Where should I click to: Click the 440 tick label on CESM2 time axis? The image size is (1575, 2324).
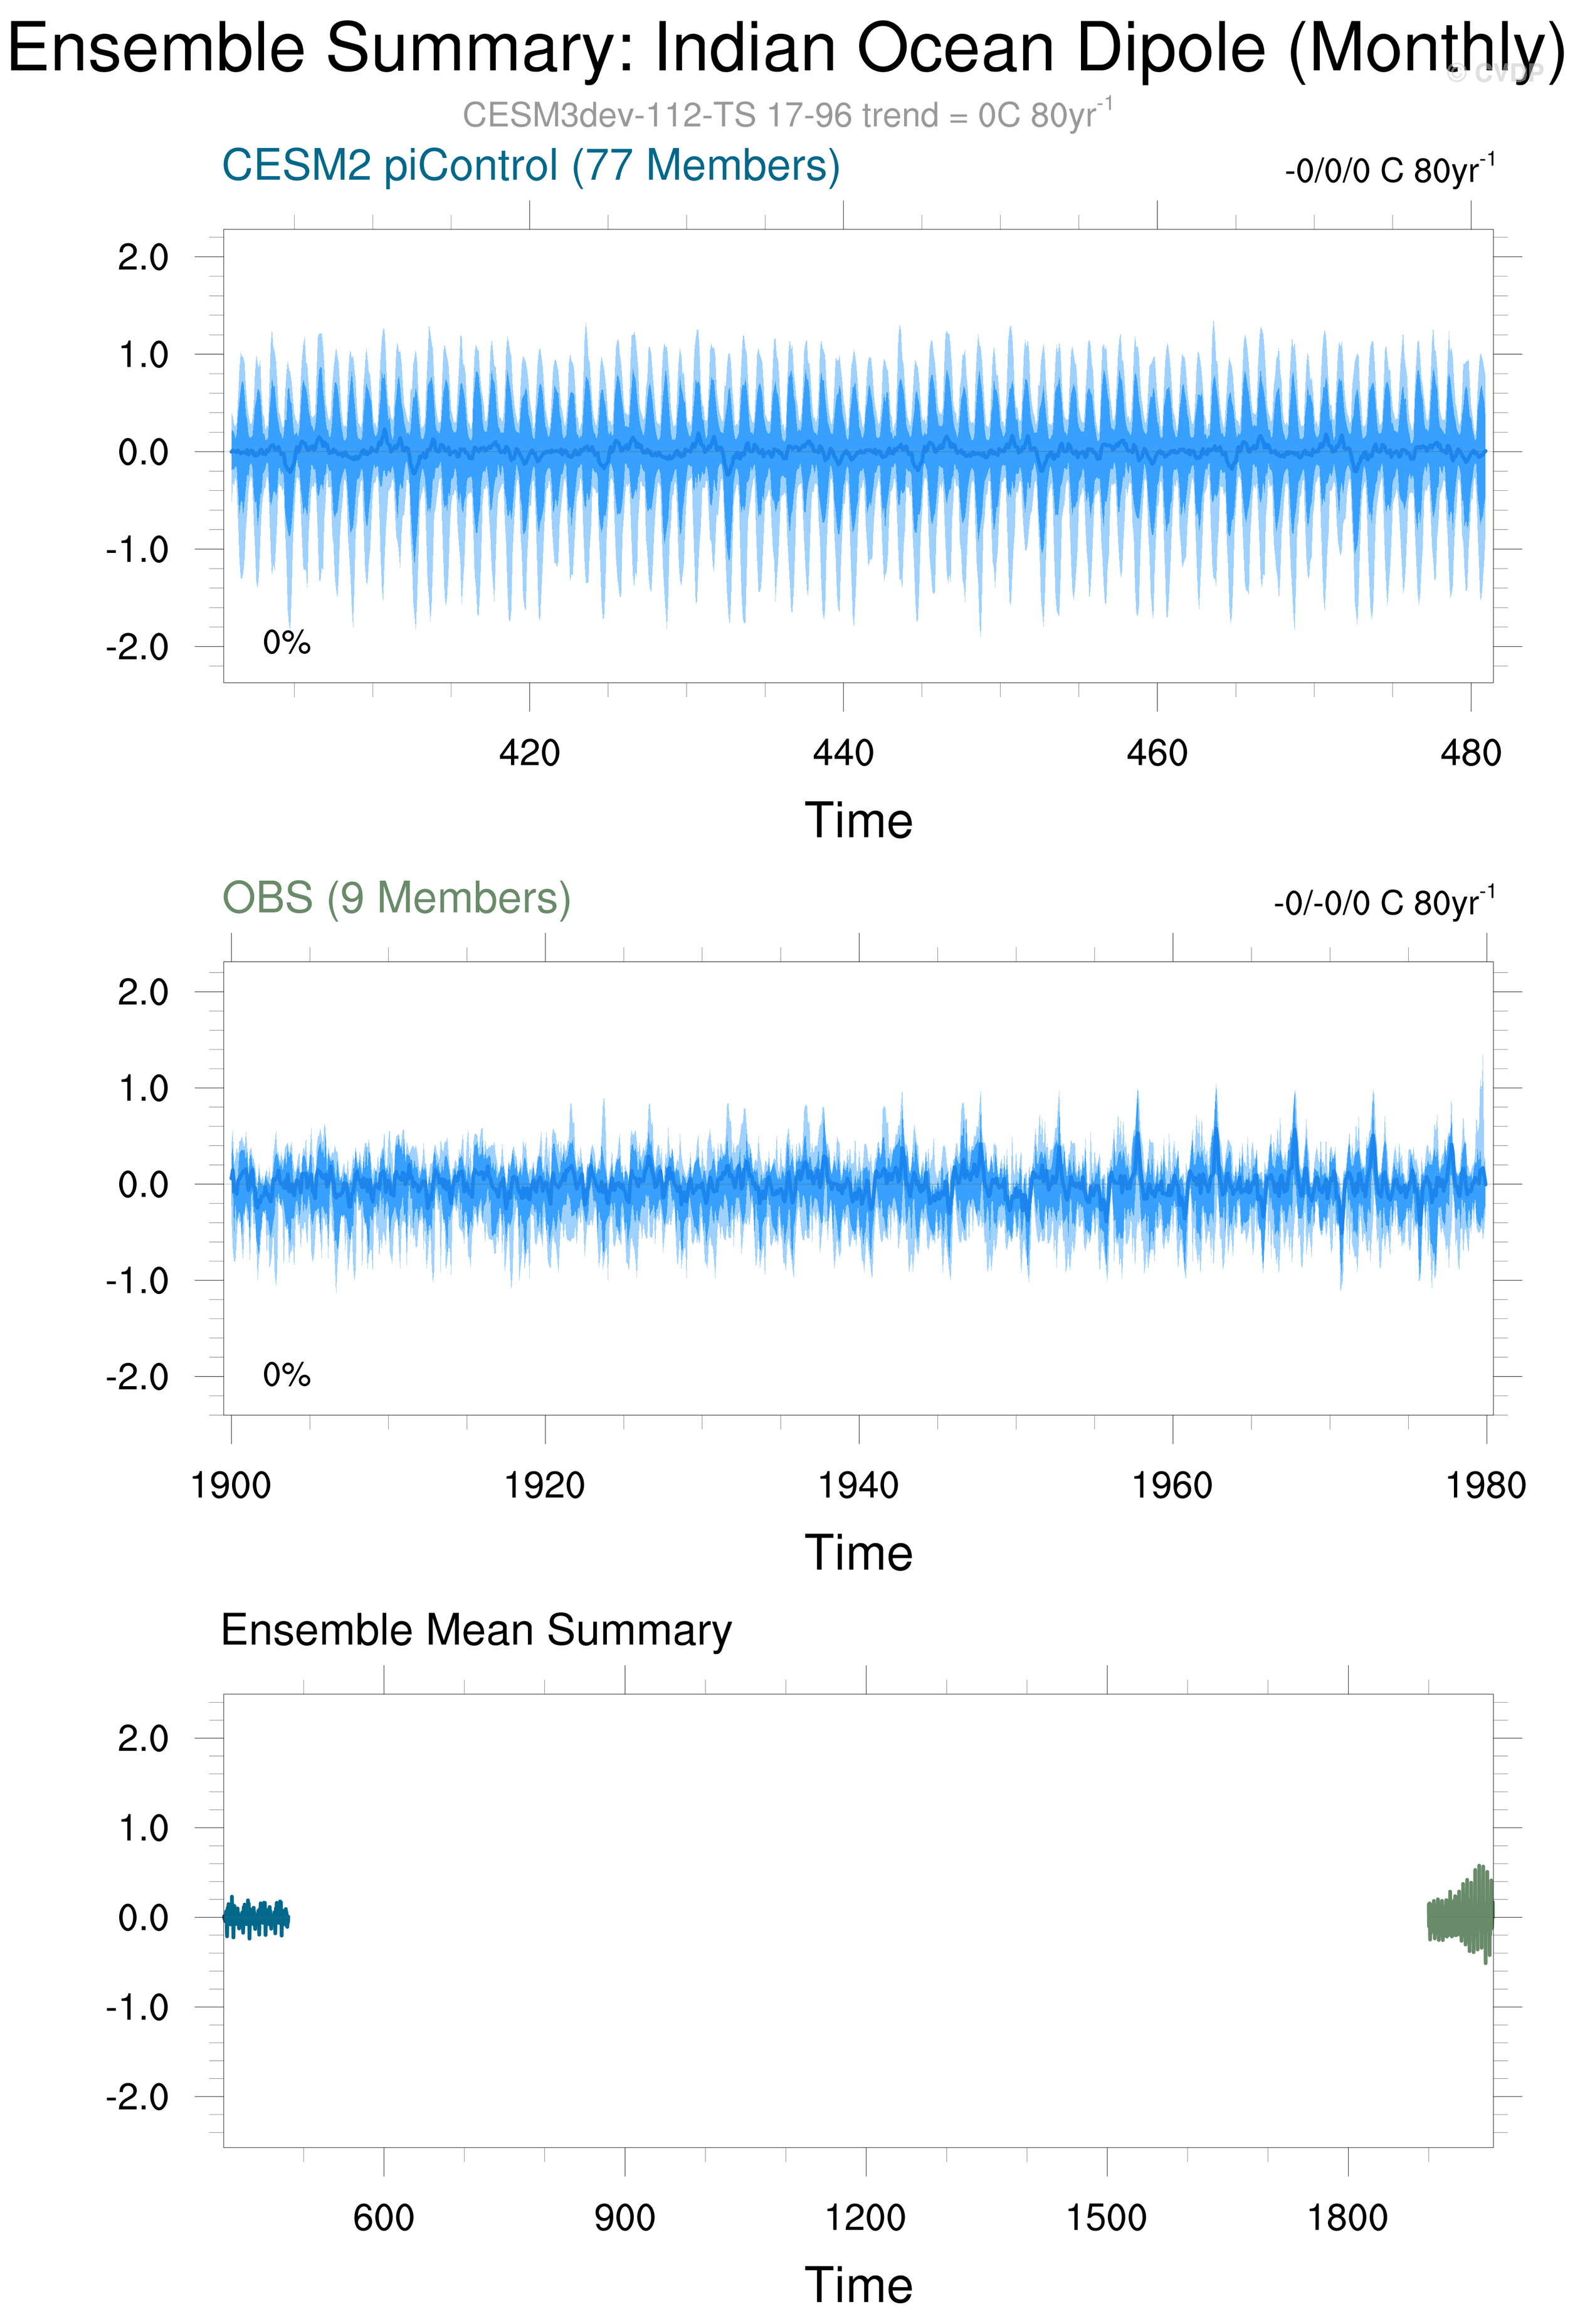point(843,752)
